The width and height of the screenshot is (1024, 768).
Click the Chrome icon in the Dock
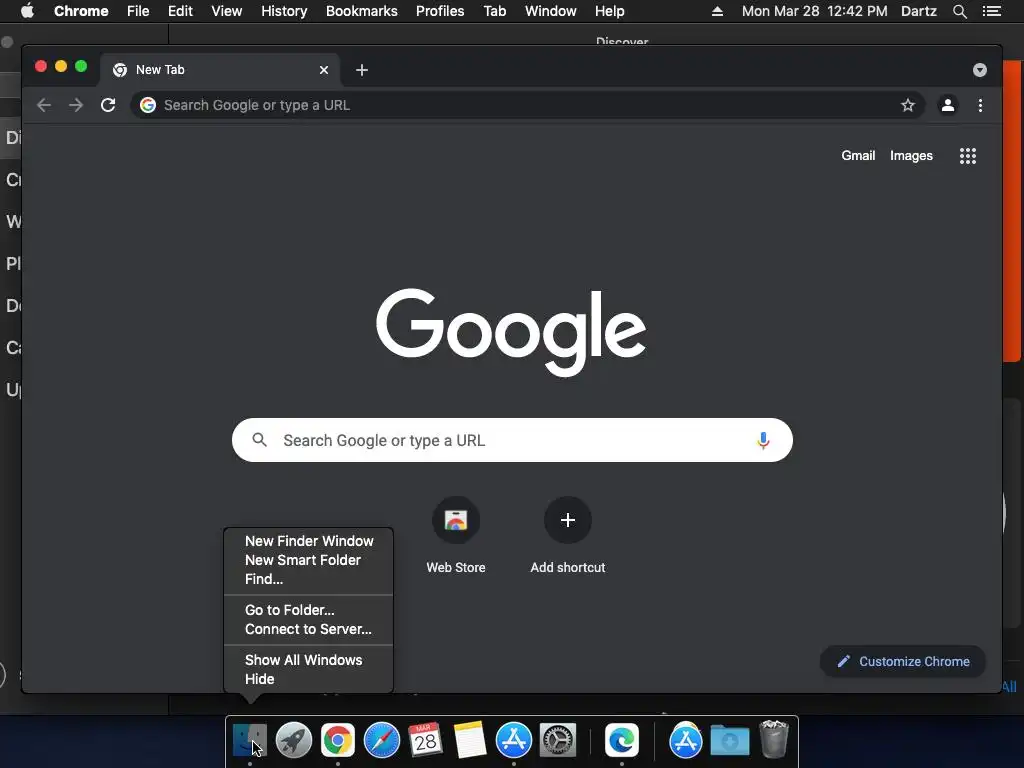pos(338,741)
